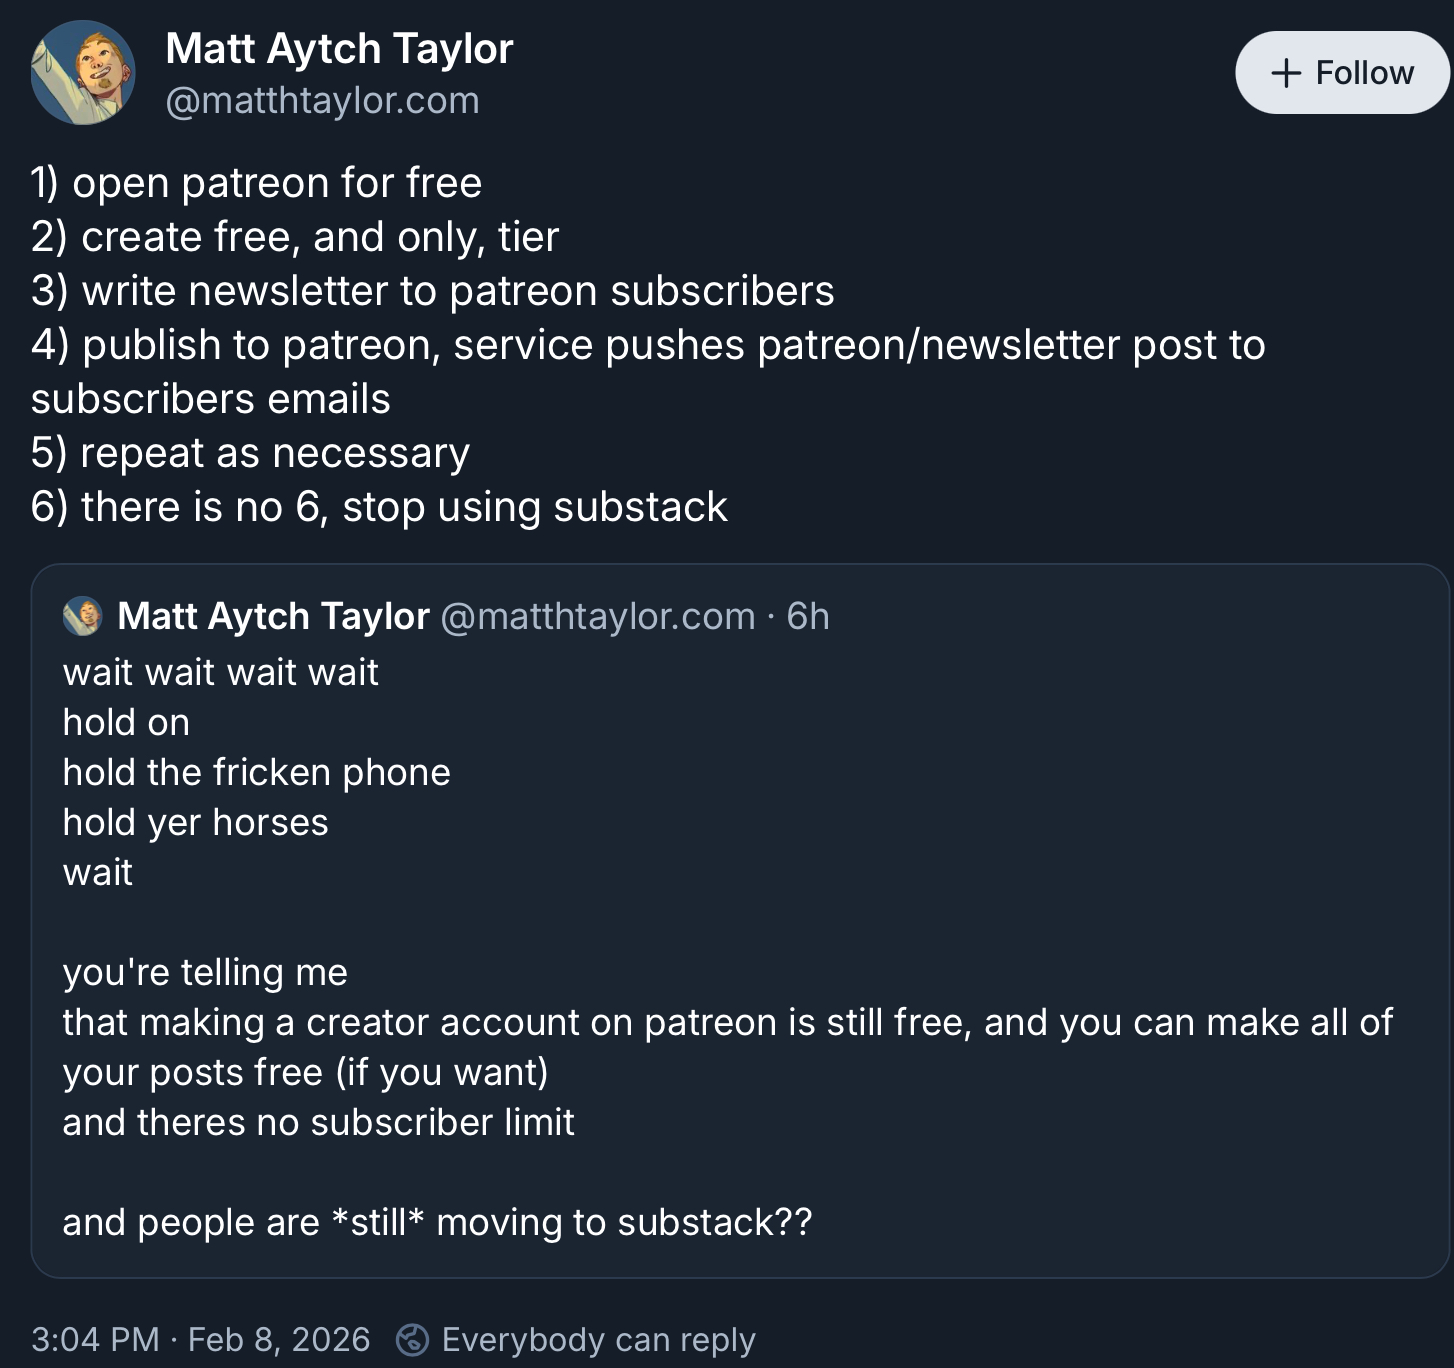Open the @matthtaylor.com handle under the name
The width and height of the screenshot is (1454, 1368).
point(322,101)
